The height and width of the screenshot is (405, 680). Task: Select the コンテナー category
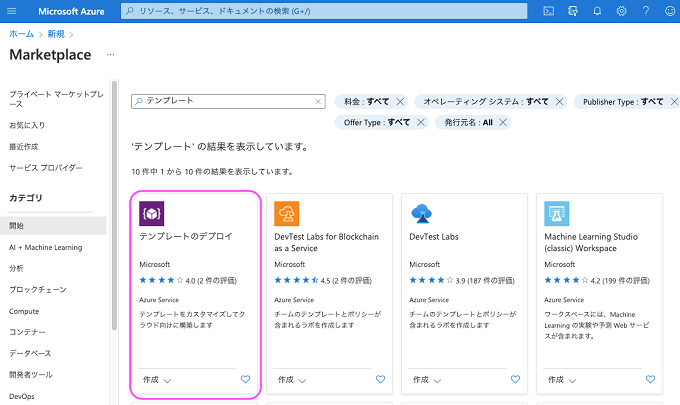click(27, 332)
